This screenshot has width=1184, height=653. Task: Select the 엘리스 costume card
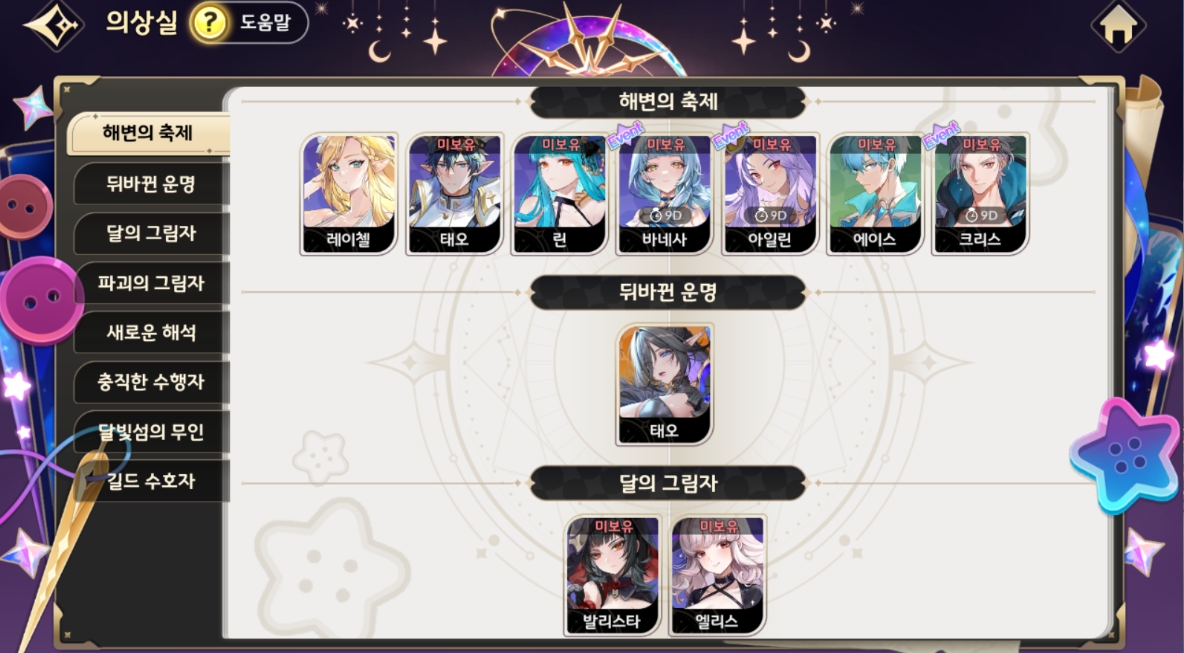[x=717, y=575]
